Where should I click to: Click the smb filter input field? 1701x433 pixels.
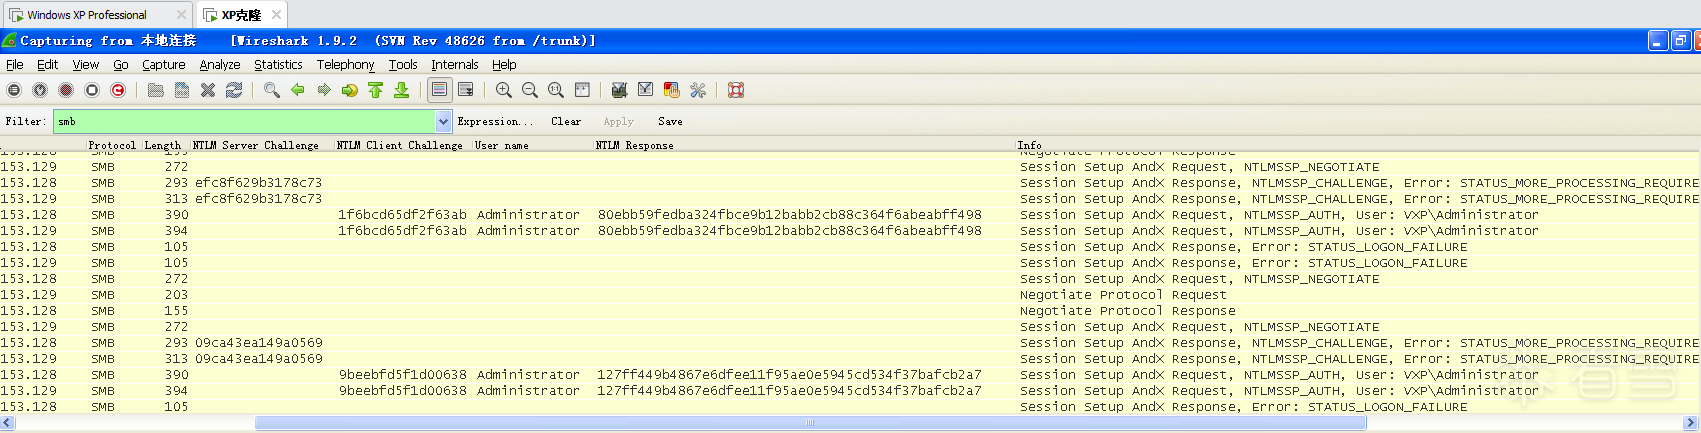coord(245,121)
